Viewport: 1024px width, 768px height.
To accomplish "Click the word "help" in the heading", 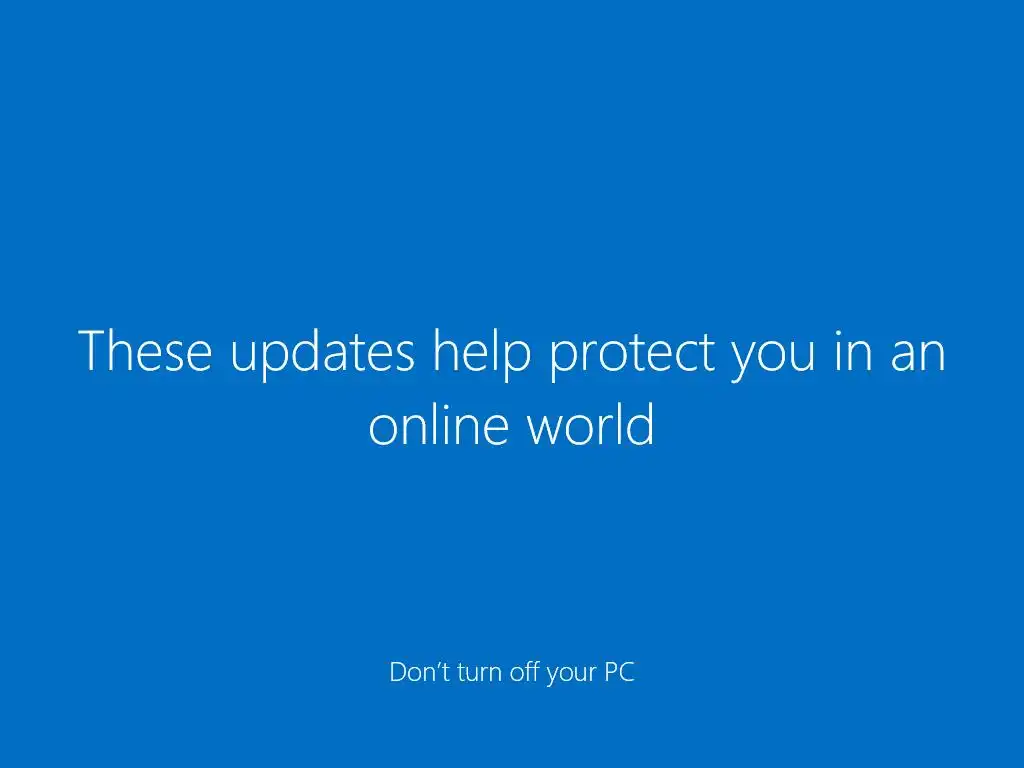I will point(481,355).
